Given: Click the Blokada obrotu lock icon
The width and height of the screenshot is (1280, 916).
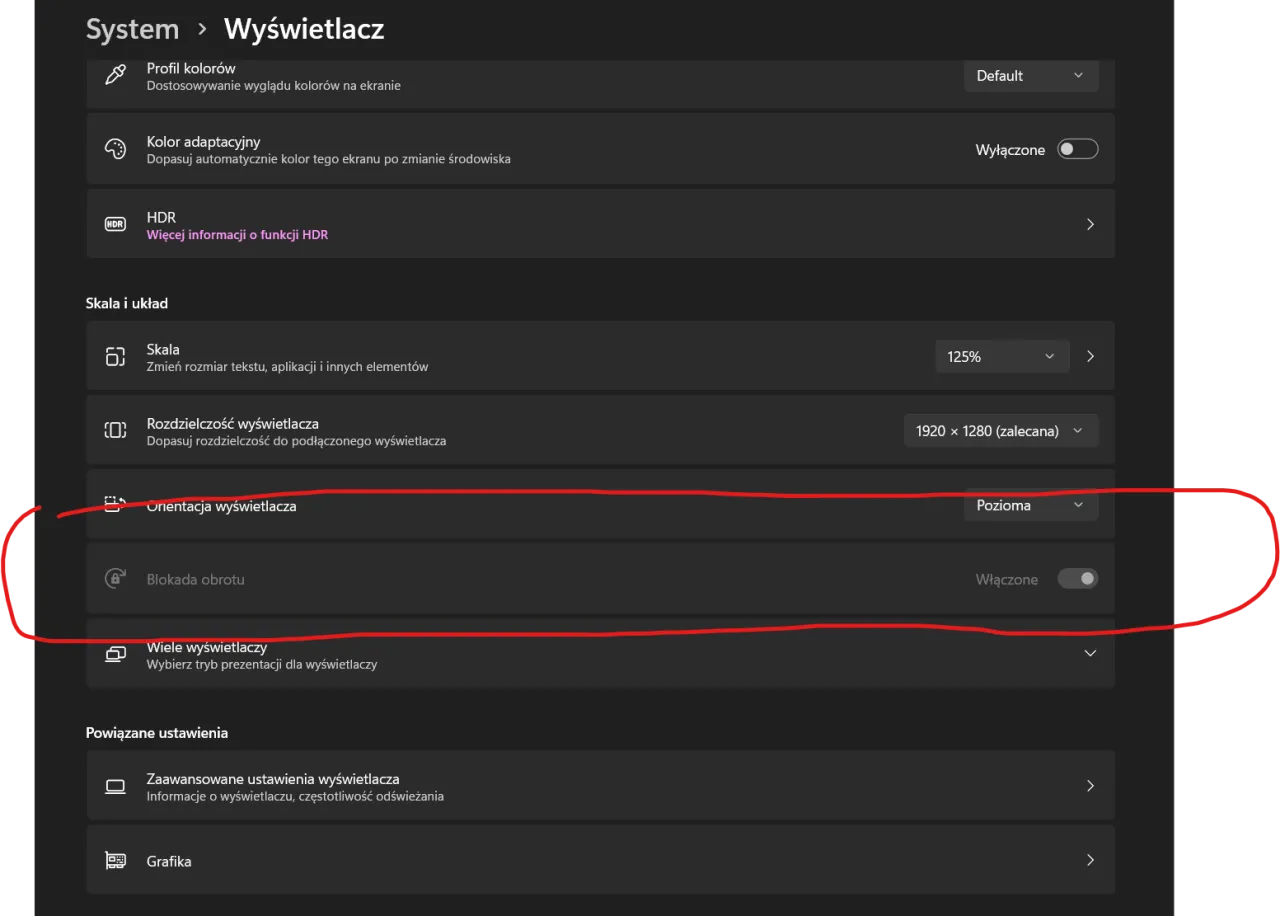Looking at the screenshot, I should click(x=115, y=578).
